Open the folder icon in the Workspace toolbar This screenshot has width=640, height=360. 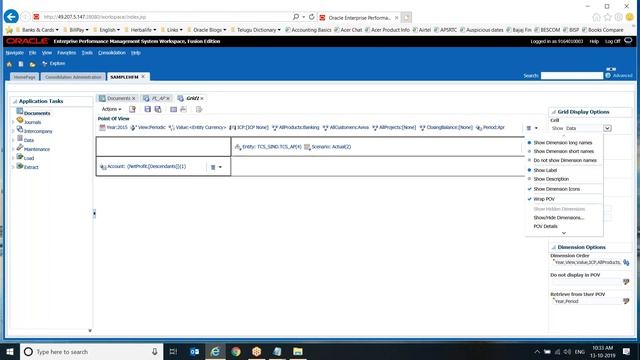33,64
